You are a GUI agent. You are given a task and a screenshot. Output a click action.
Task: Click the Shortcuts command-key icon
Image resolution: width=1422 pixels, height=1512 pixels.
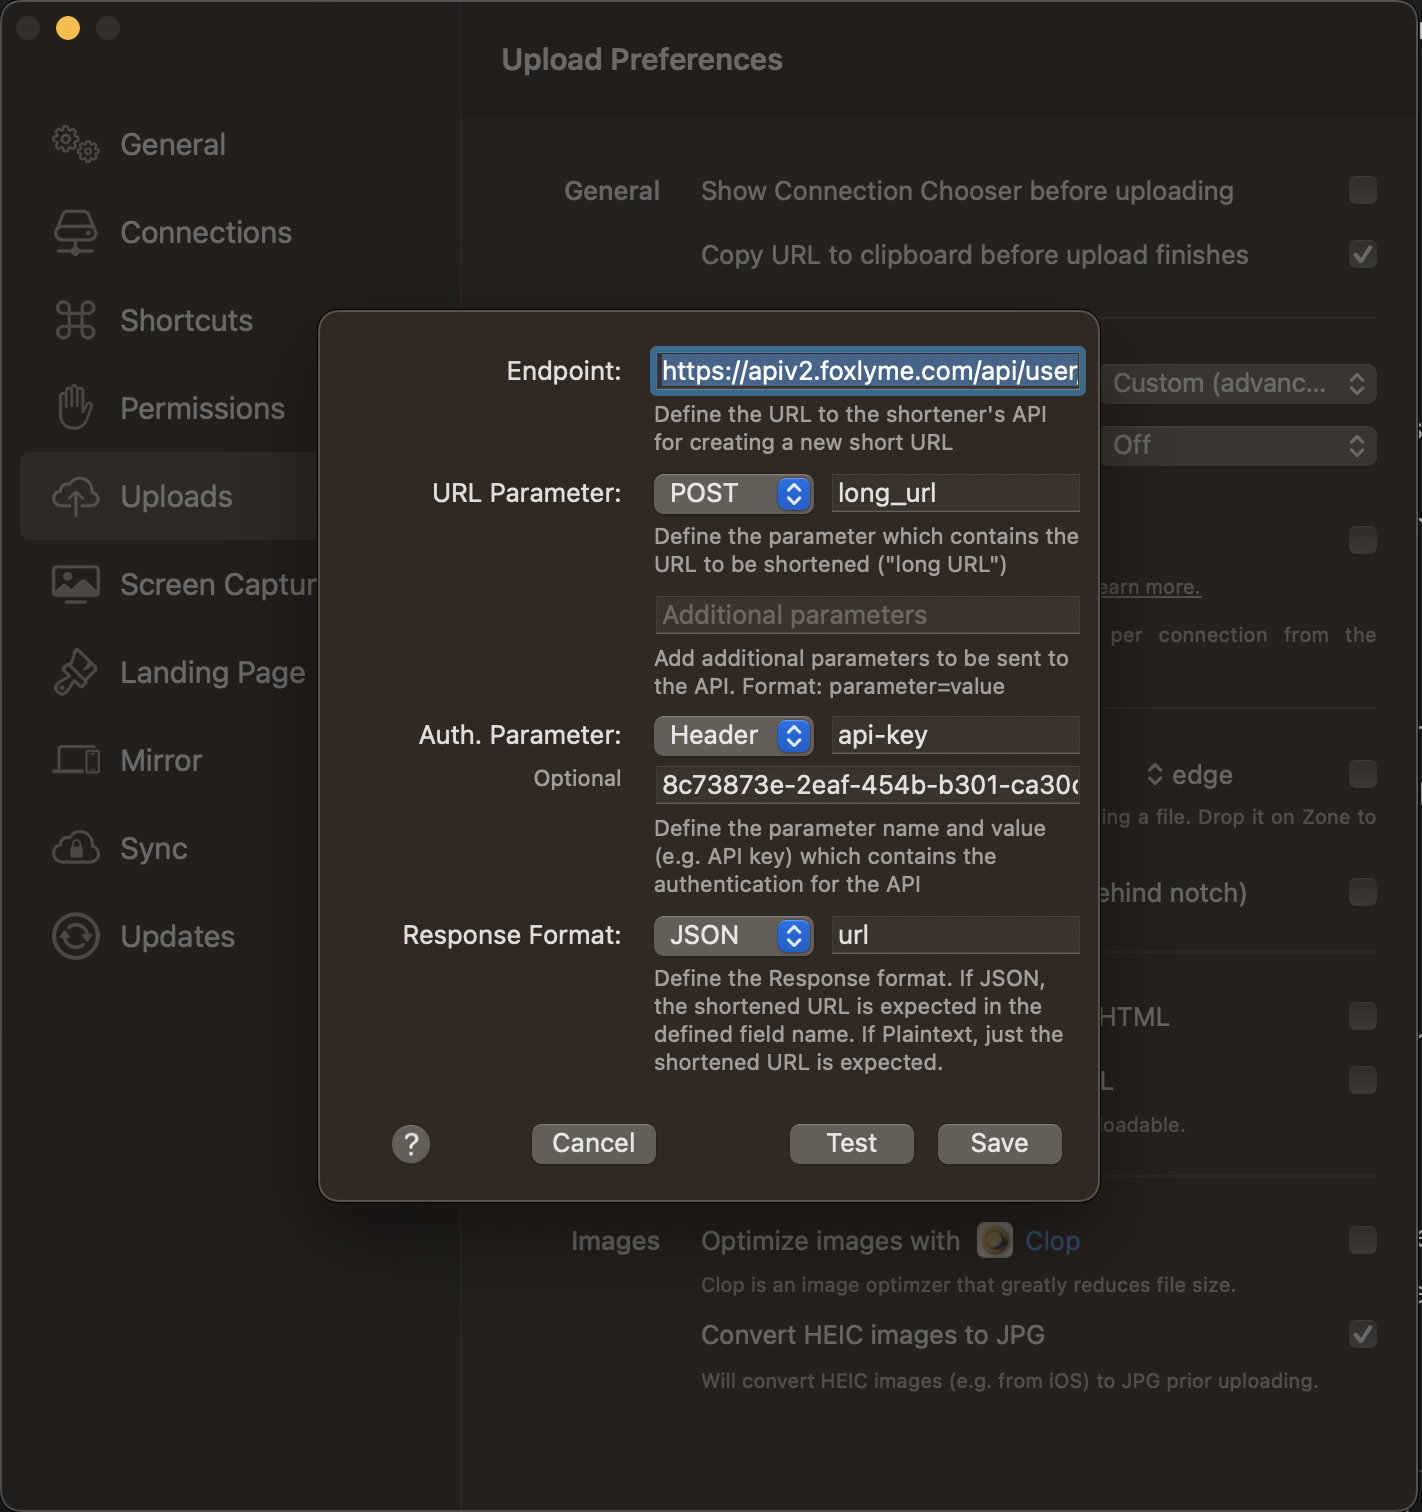point(76,321)
